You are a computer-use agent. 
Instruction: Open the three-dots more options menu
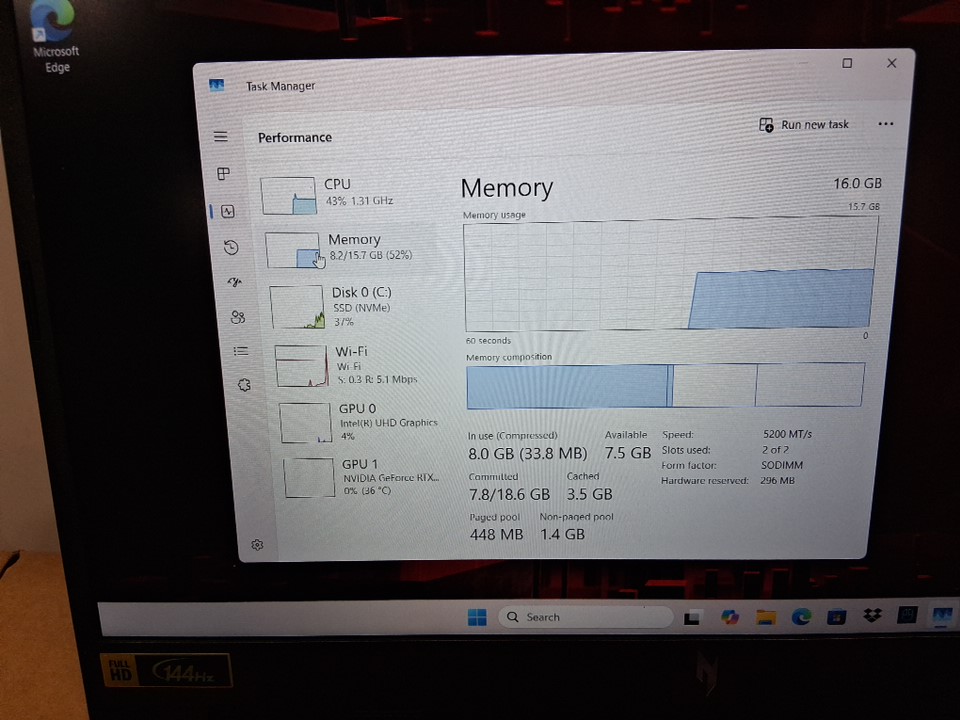pyautogui.click(x=885, y=124)
